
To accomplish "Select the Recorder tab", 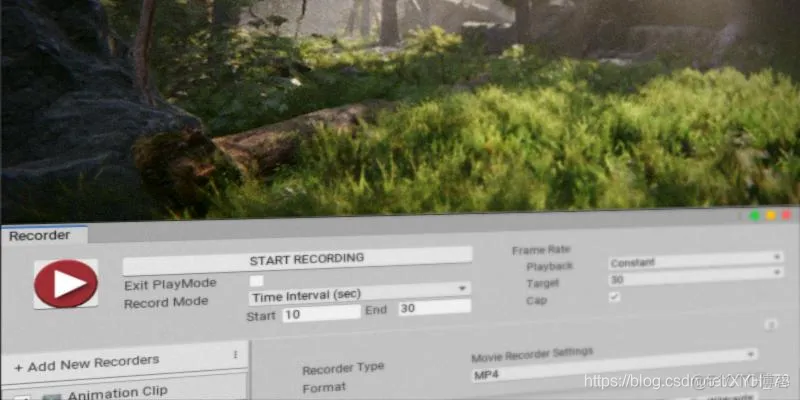I will point(44,235).
